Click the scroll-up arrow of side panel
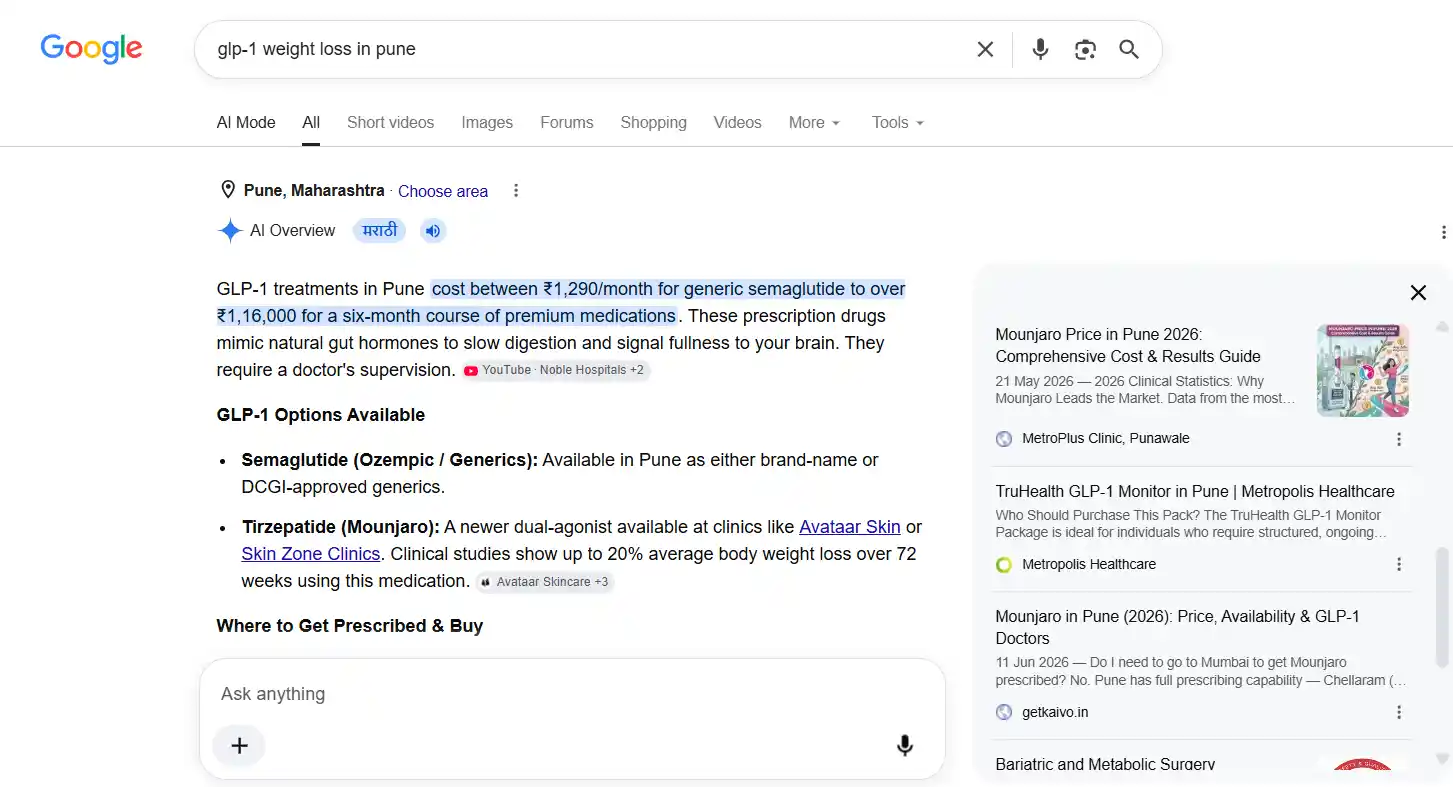 1441,327
